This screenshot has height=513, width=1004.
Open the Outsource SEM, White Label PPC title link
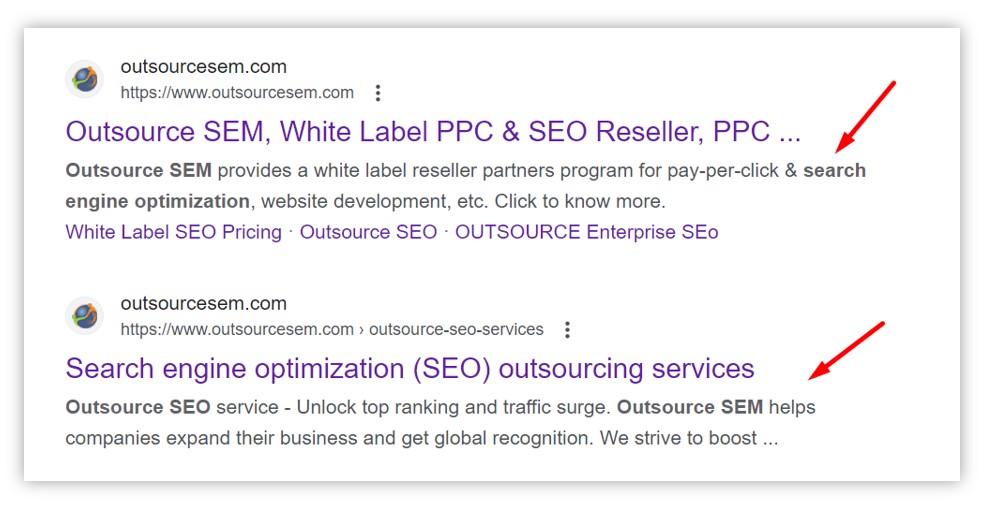pyautogui.click(x=433, y=131)
